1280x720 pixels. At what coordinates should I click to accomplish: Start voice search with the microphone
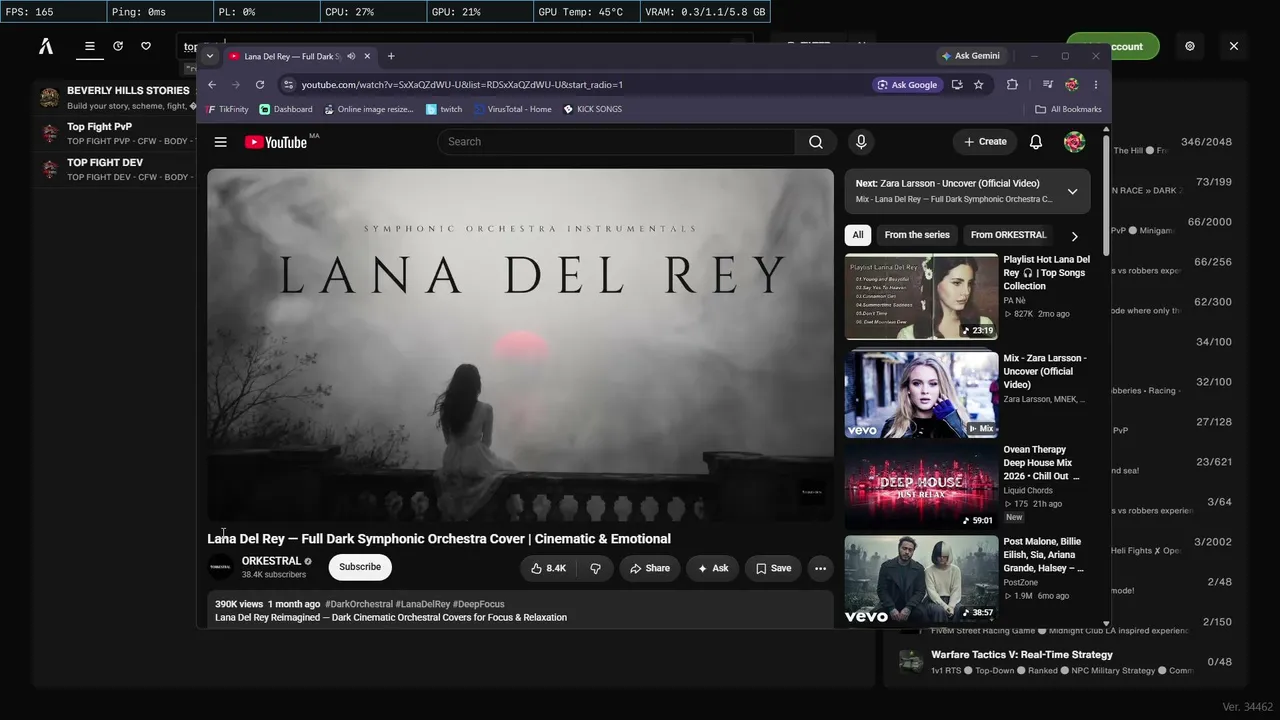click(861, 142)
